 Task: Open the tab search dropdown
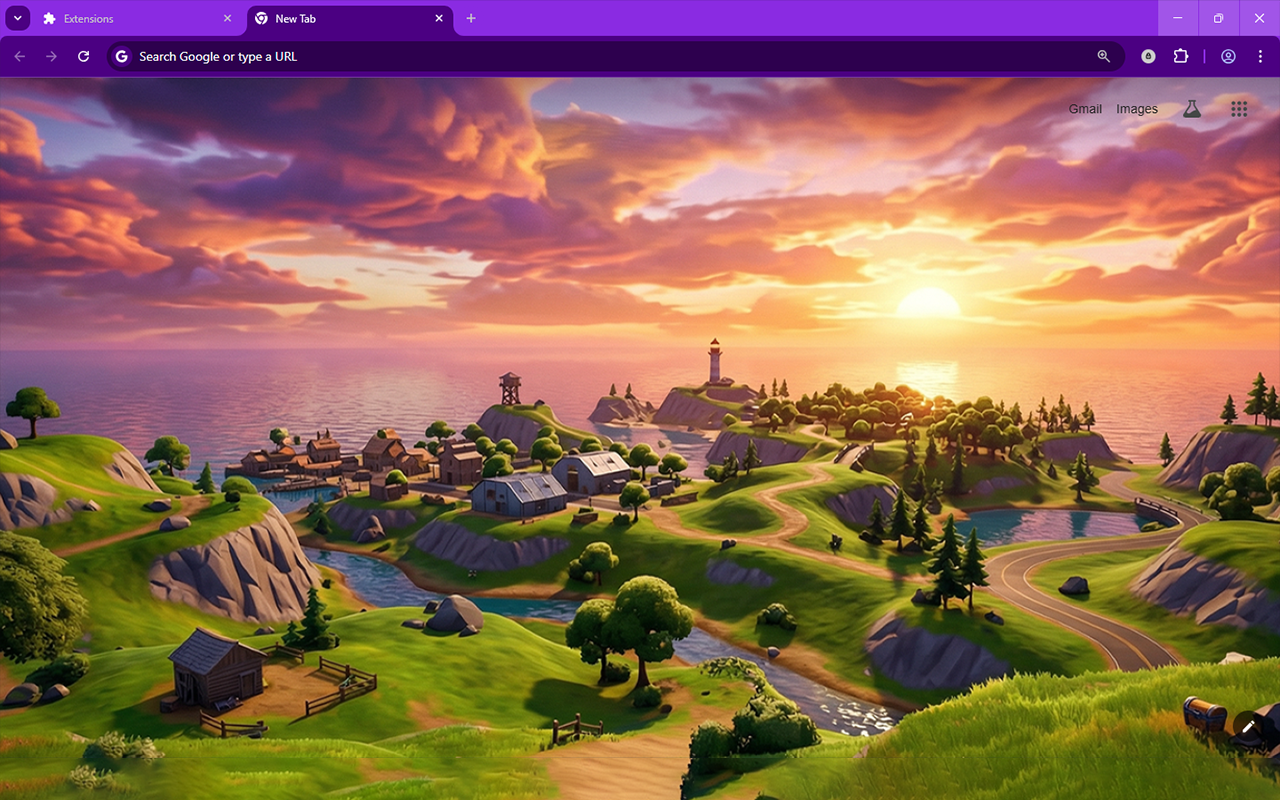17,18
